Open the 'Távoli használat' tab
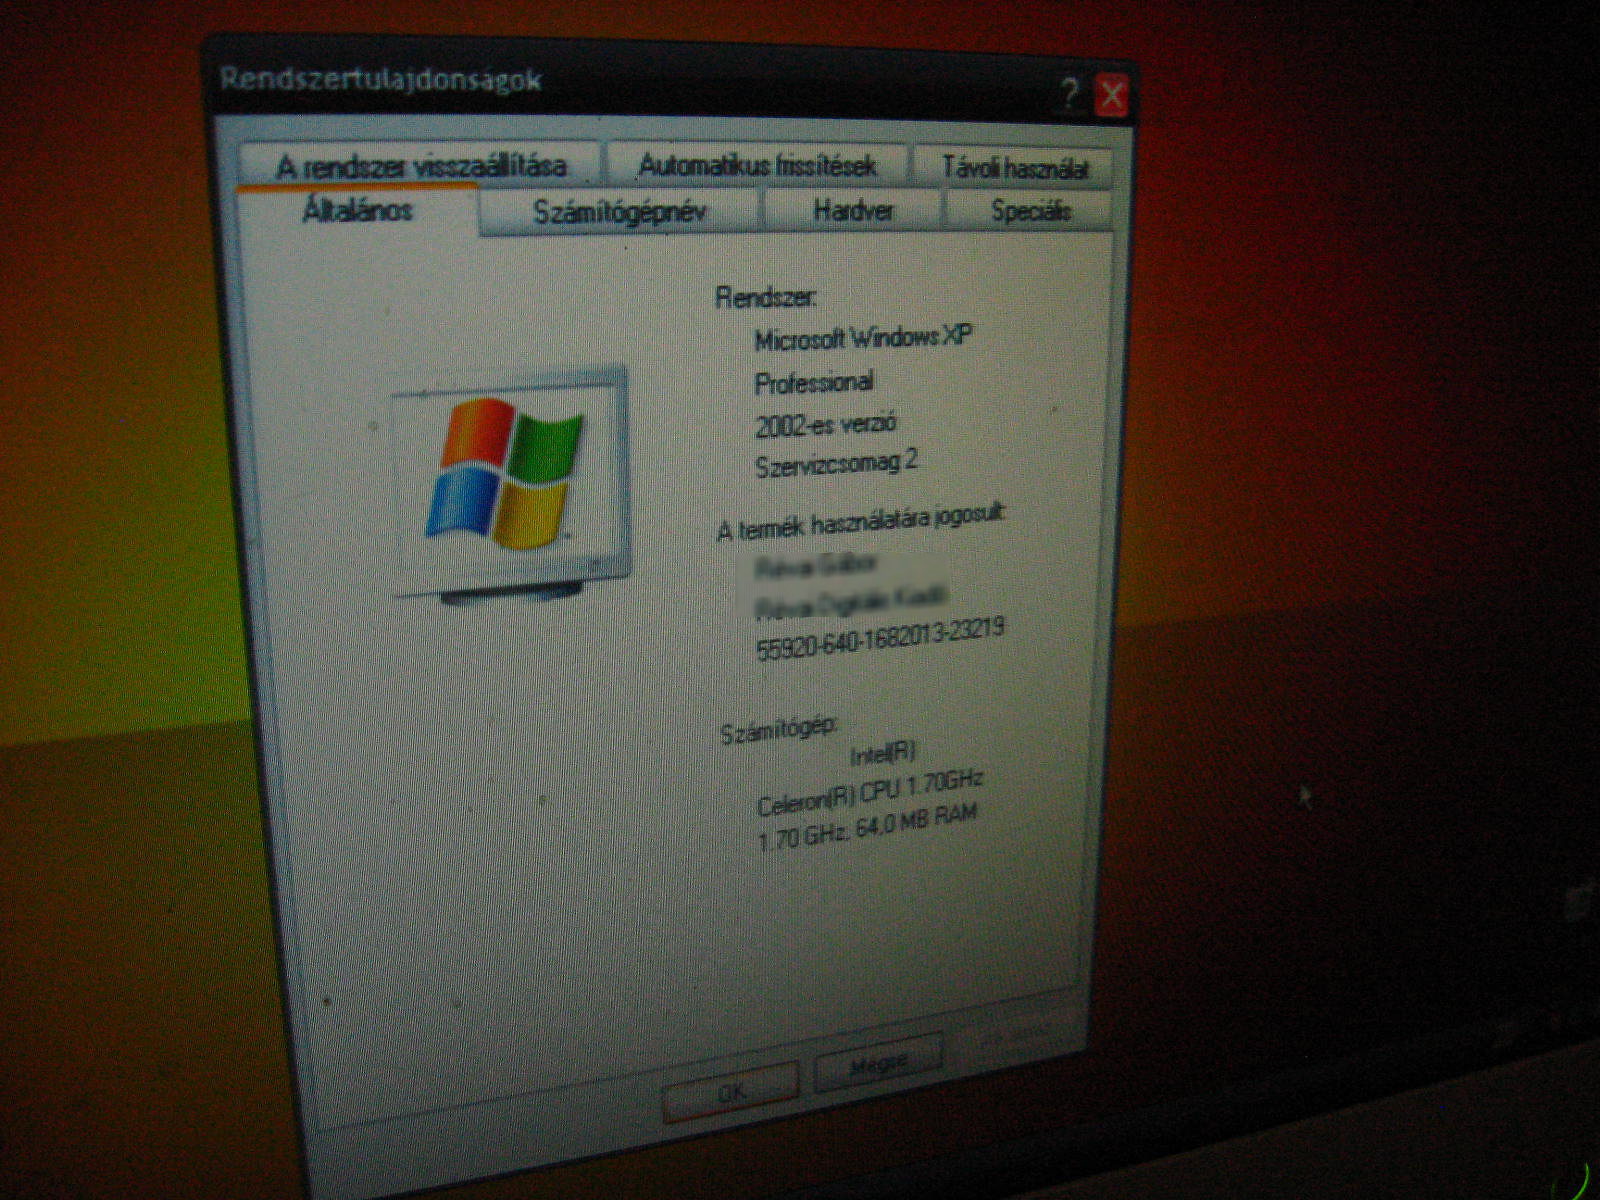The height and width of the screenshot is (1200, 1600). tap(1013, 167)
